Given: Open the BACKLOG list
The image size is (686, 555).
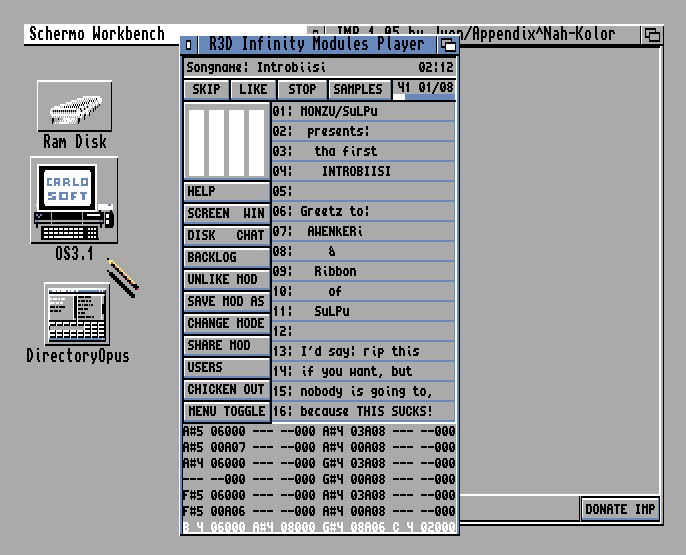Looking at the screenshot, I should 227,257.
